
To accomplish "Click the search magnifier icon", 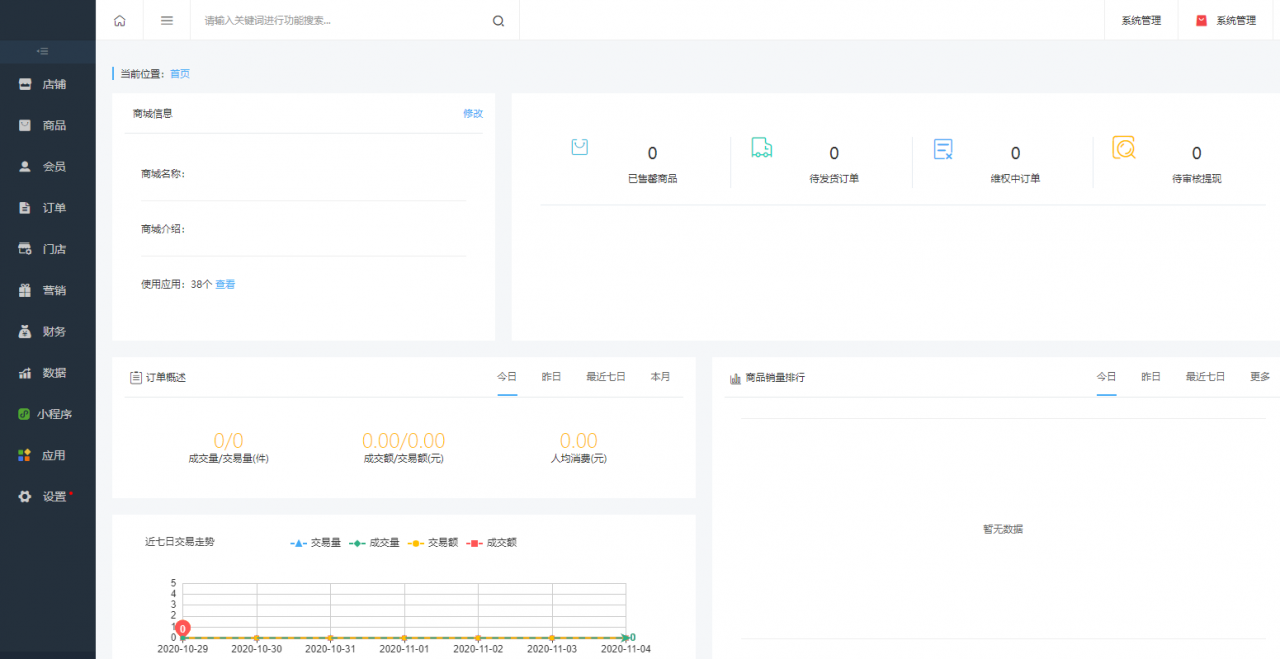I will (x=498, y=21).
